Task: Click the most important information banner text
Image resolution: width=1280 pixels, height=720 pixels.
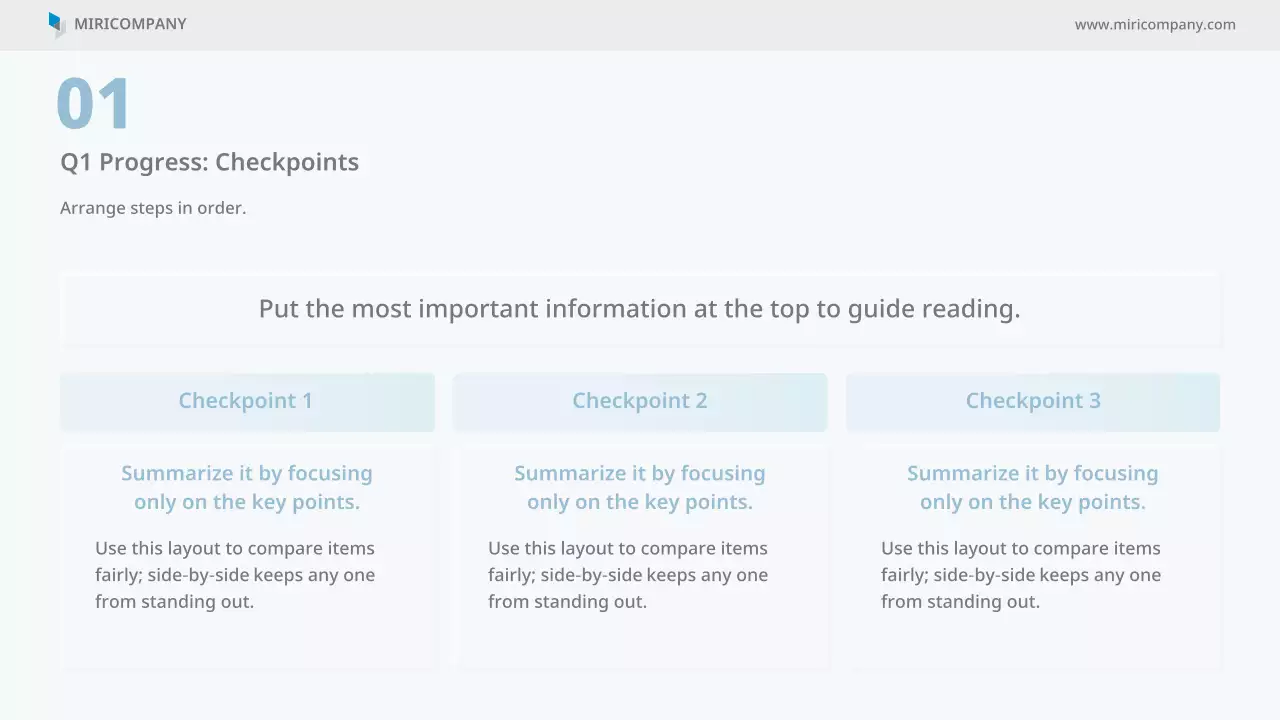Action: [x=639, y=308]
